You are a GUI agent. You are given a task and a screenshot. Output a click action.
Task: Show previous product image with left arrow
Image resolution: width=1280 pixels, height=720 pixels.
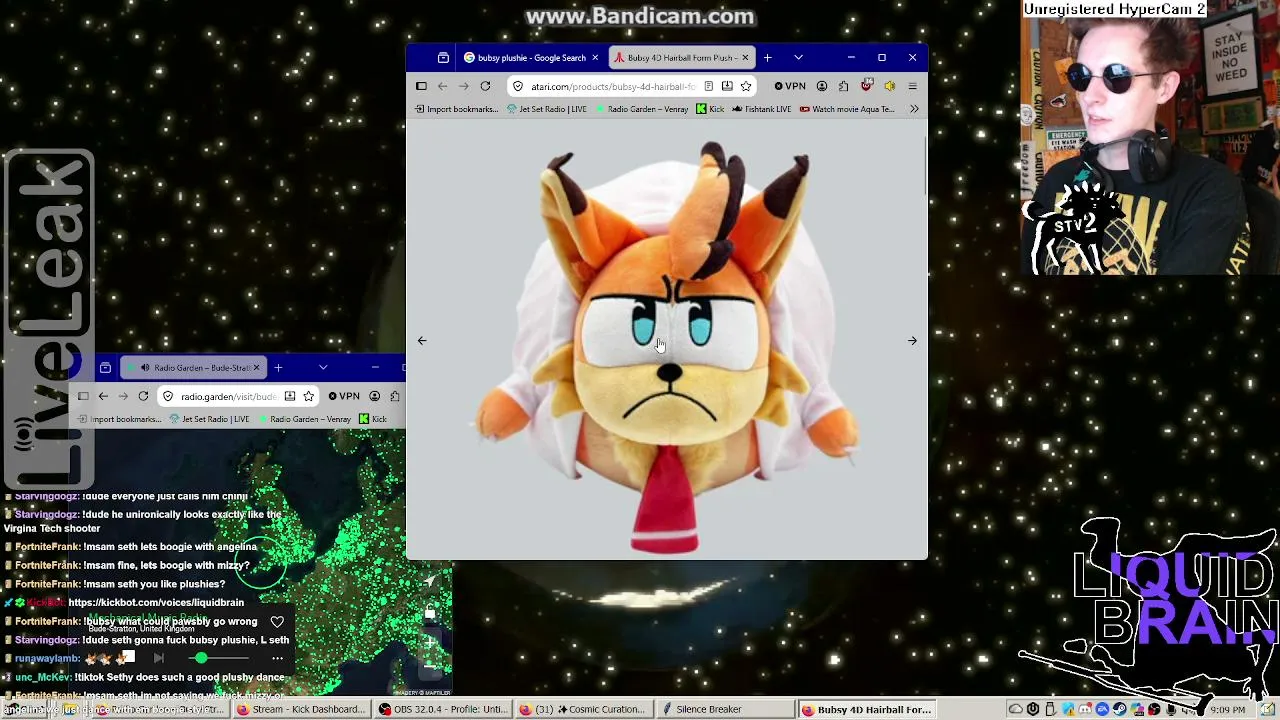pyautogui.click(x=422, y=341)
